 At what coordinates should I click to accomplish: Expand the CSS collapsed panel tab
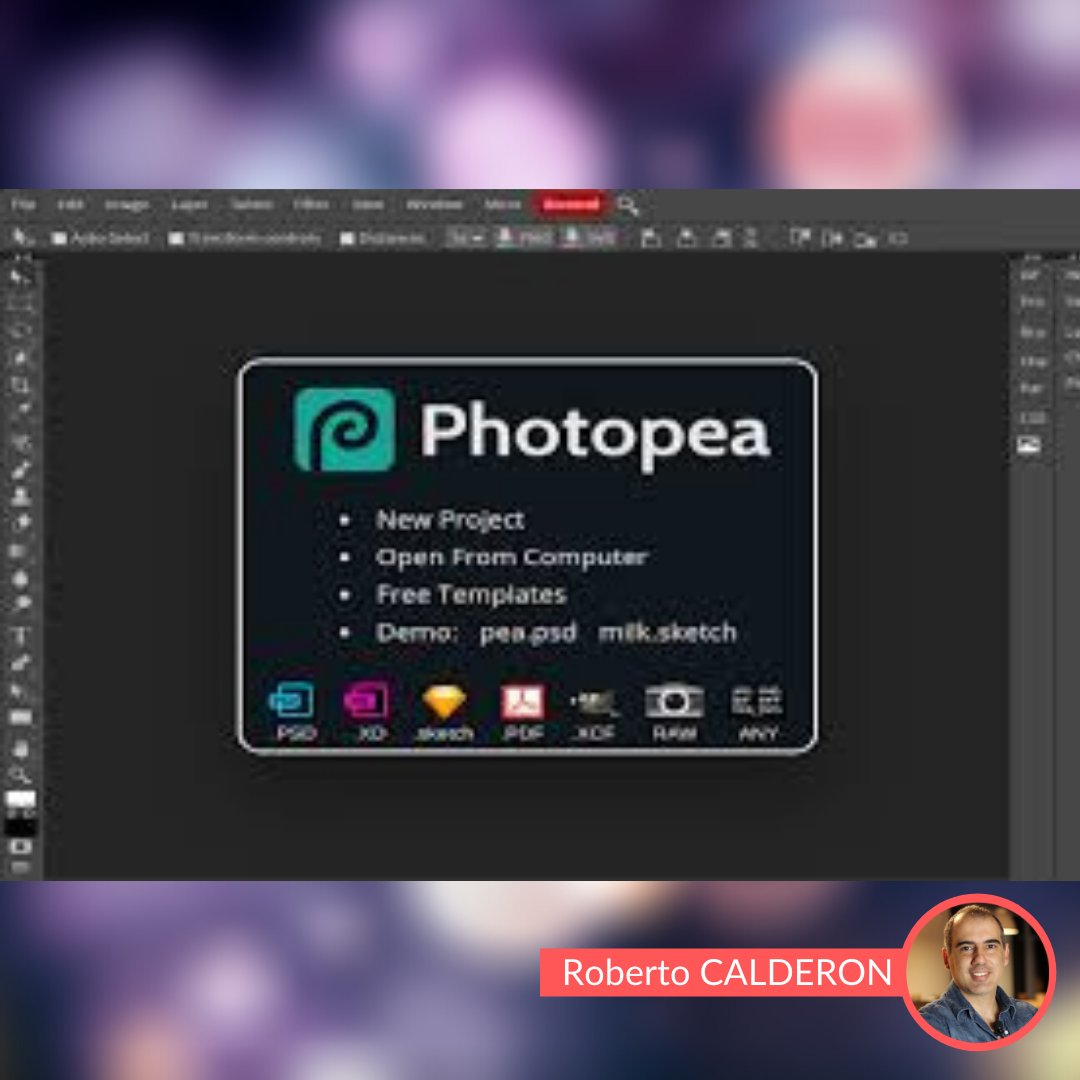[x=1032, y=418]
